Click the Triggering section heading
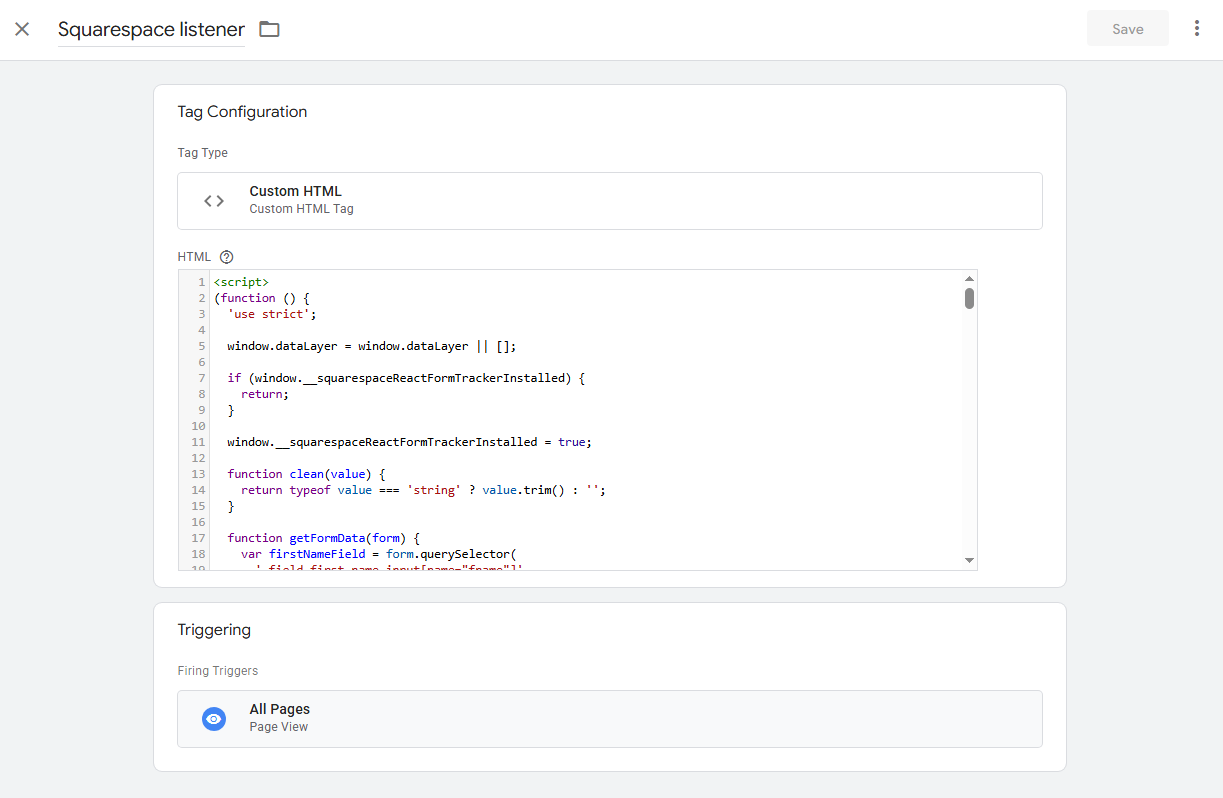This screenshot has width=1223, height=798. (214, 630)
